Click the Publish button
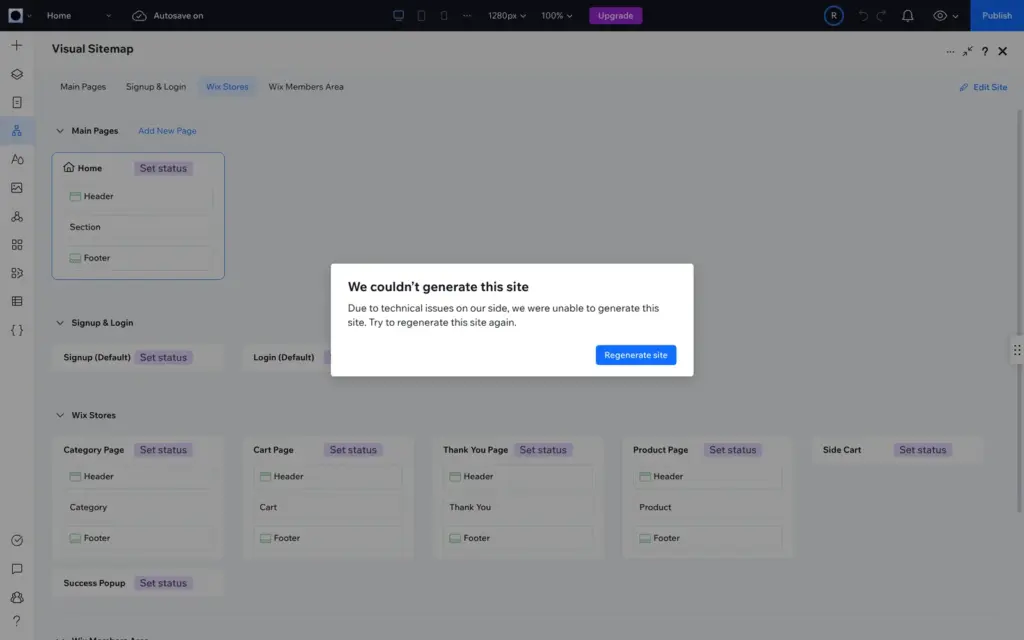 tap(997, 16)
